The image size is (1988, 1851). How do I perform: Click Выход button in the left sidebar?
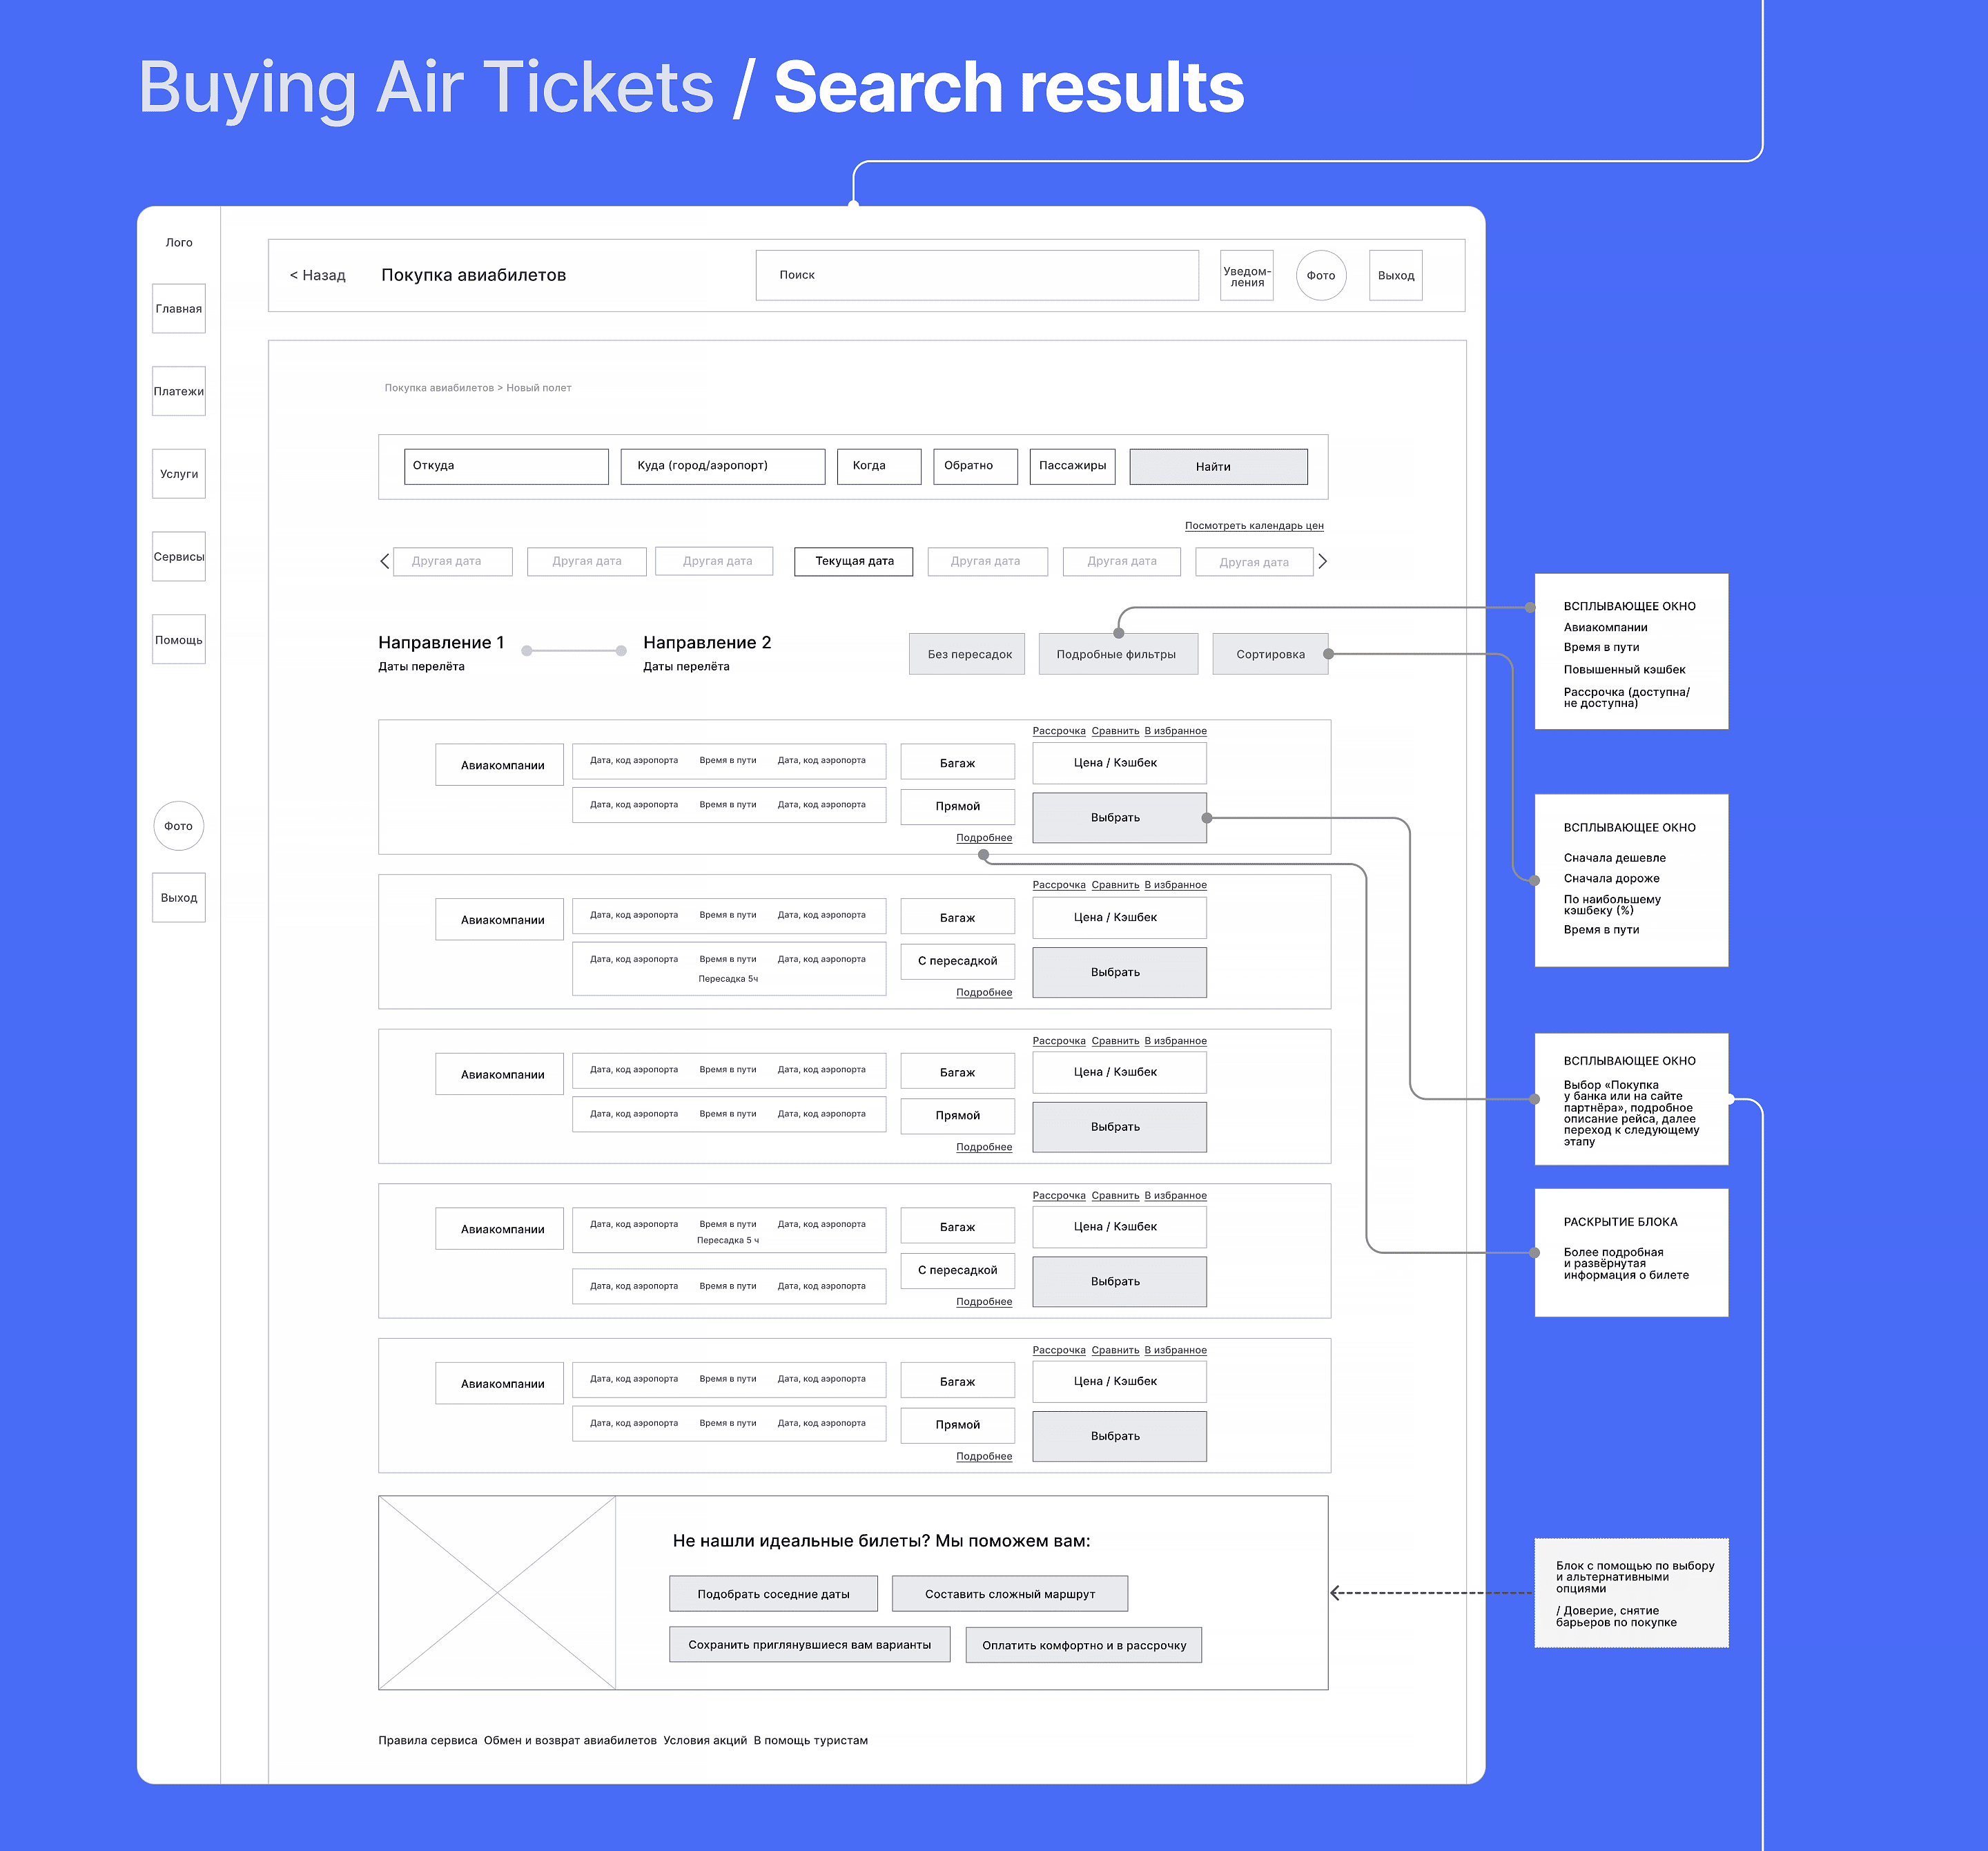click(179, 898)
